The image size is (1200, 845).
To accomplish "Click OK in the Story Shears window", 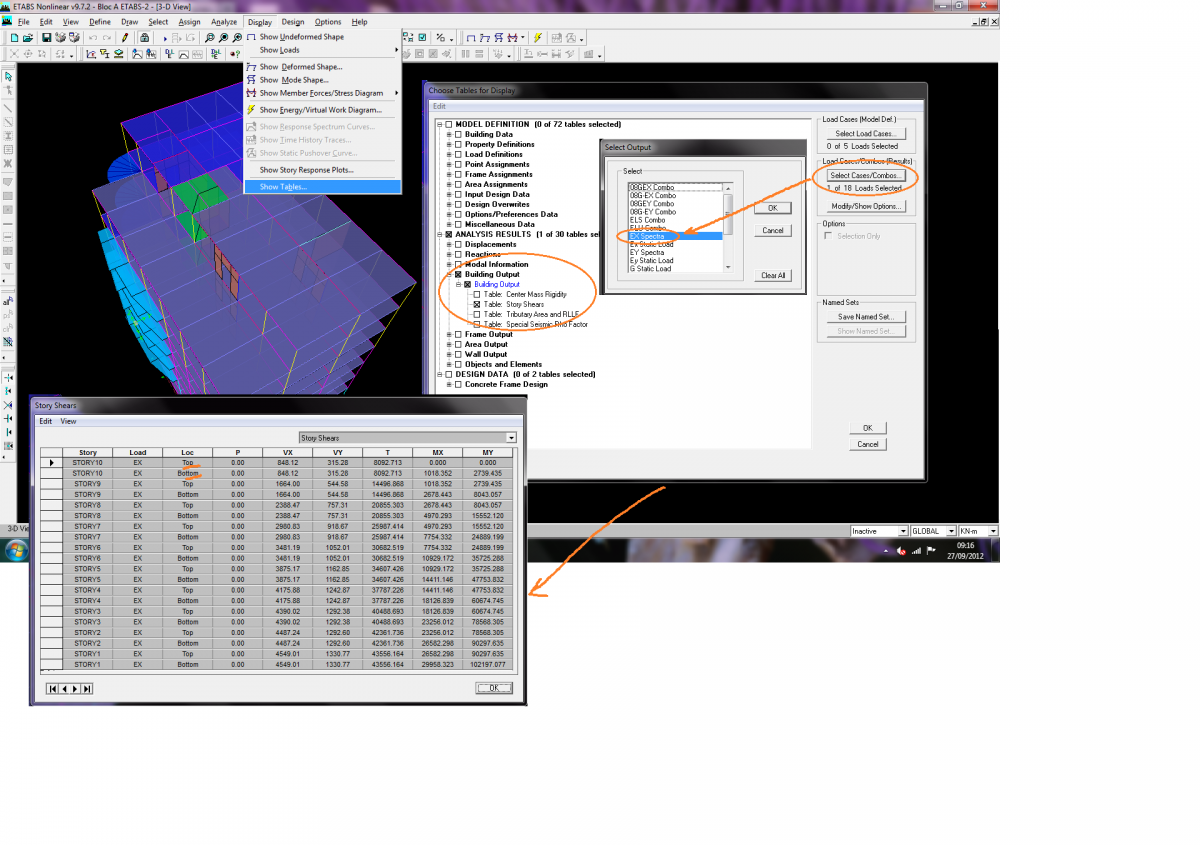I will (494, 688).
